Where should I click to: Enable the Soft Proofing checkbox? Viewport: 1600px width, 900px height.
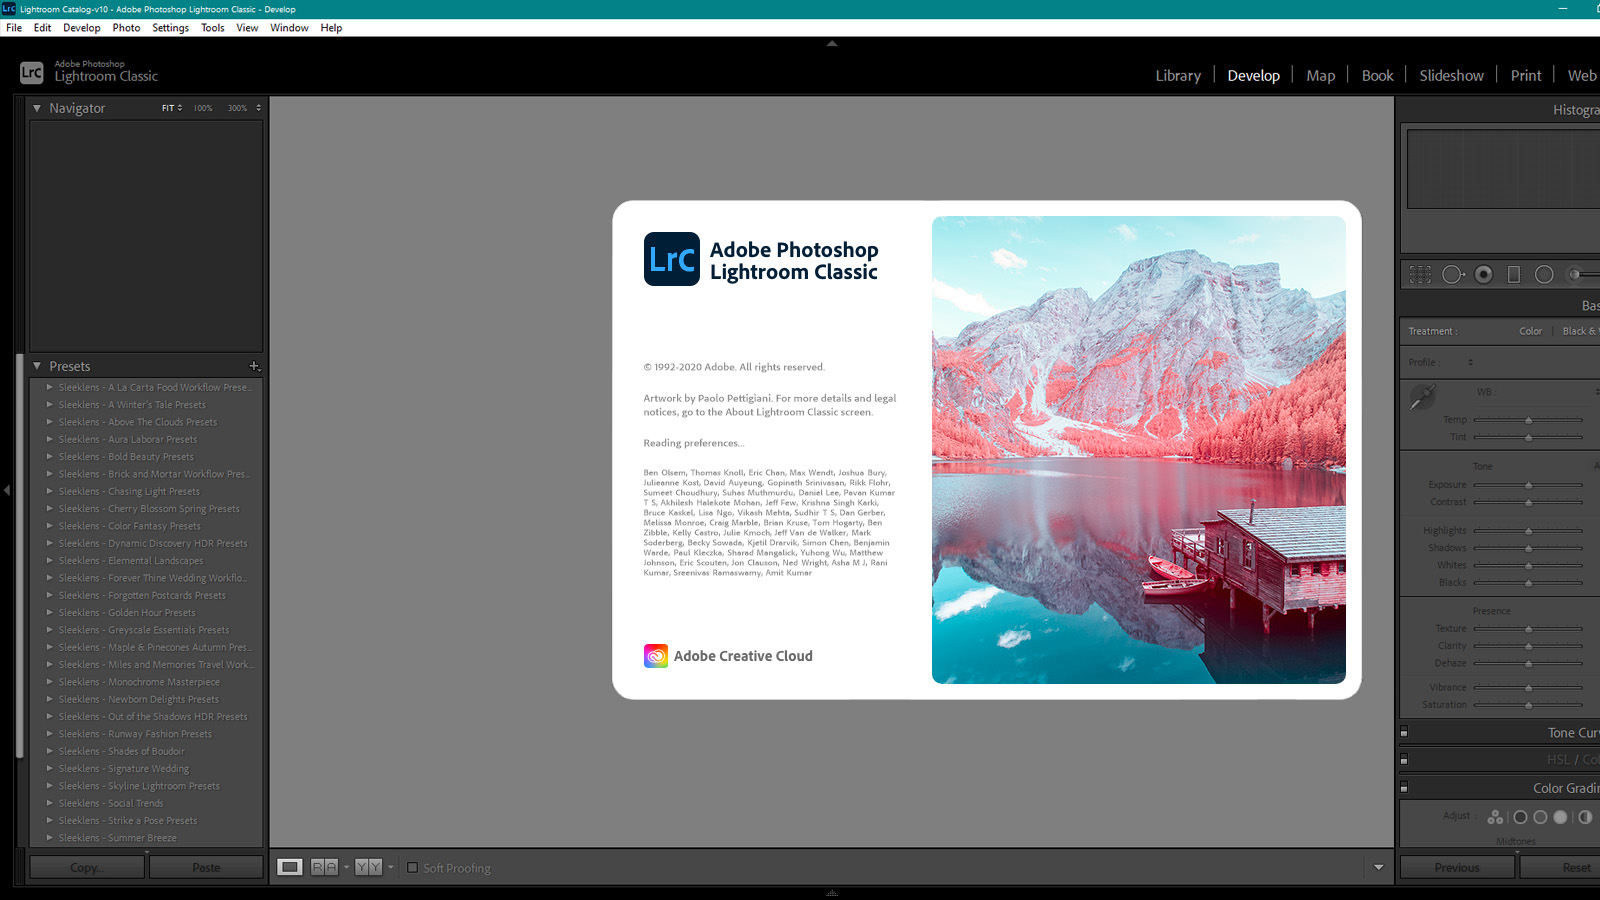[412, 867]
